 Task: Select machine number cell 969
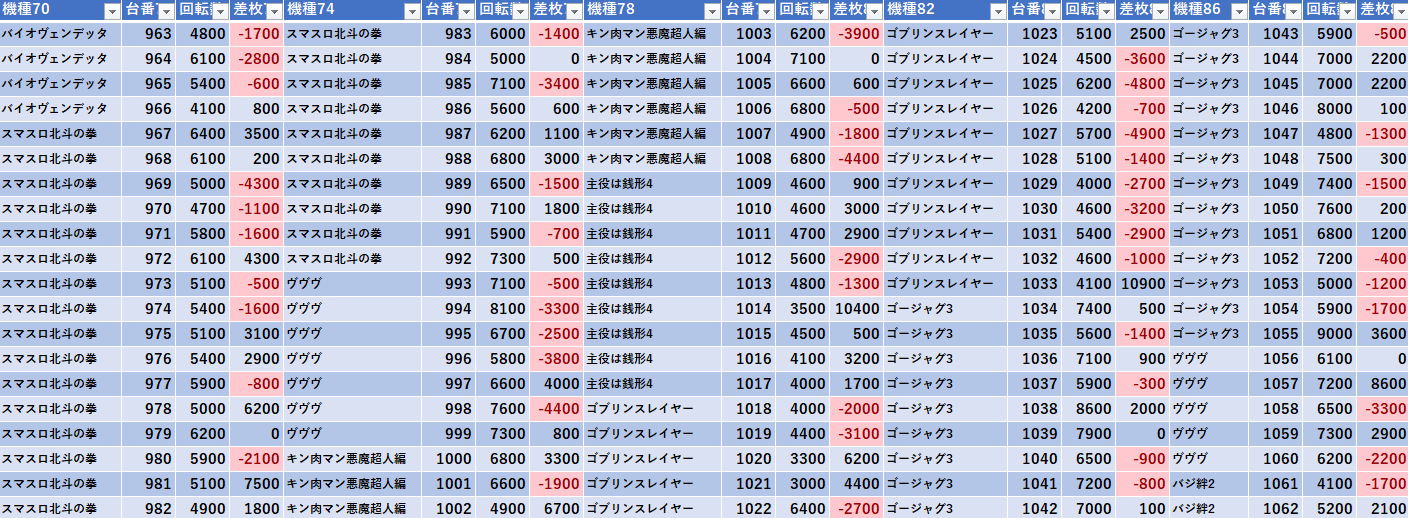click(x=149, y=184)
